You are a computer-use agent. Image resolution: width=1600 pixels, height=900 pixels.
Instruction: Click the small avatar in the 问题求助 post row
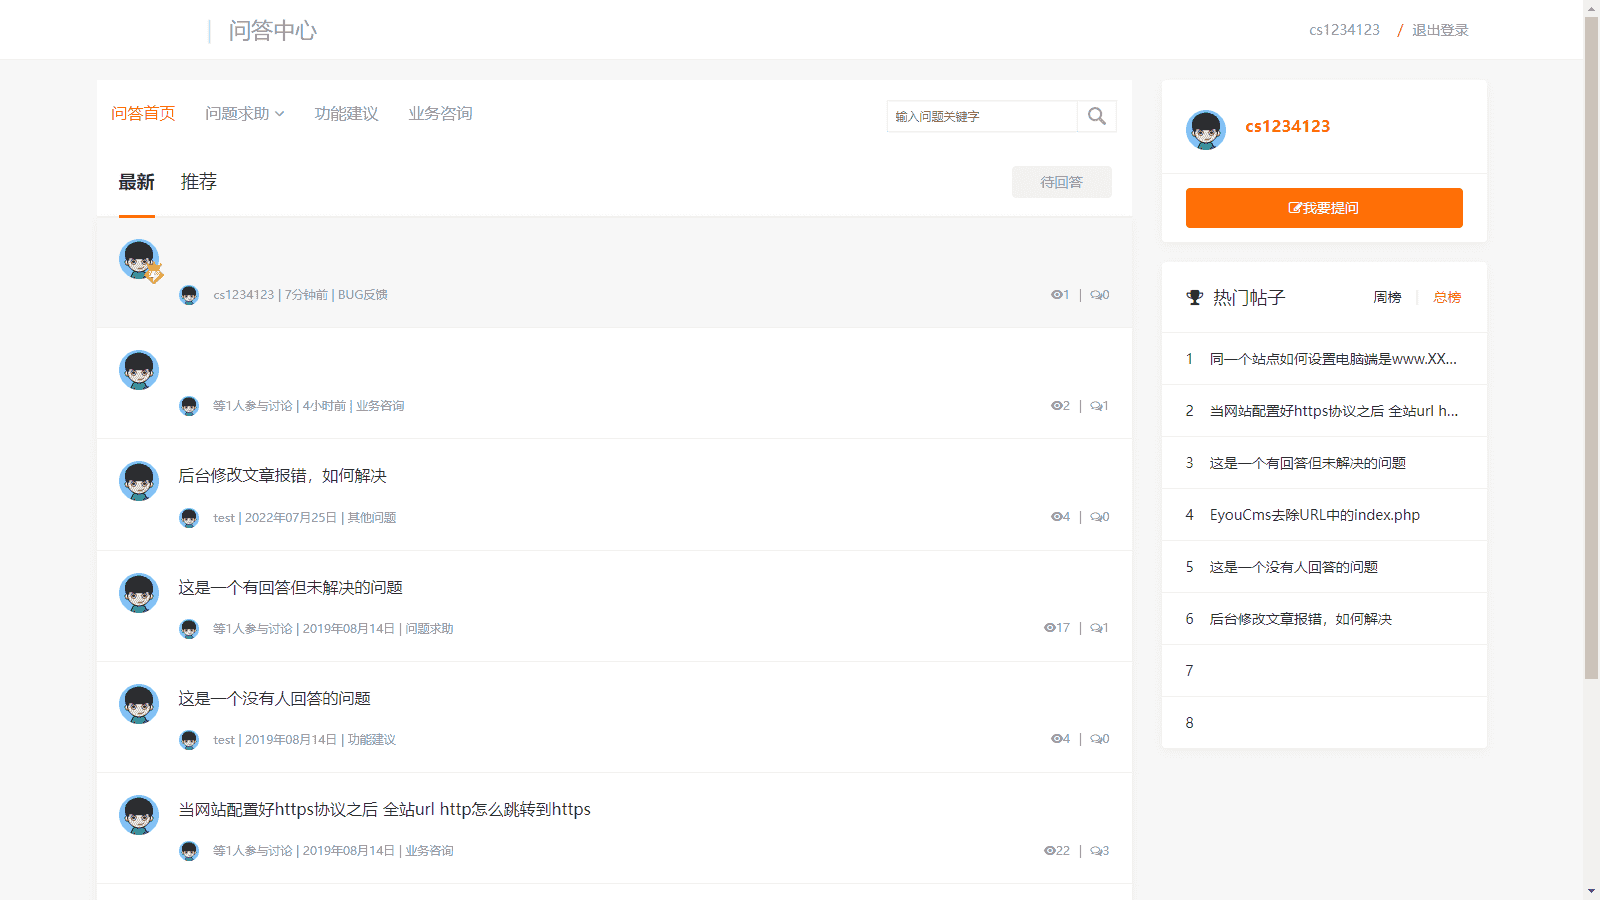coord(189,629)
